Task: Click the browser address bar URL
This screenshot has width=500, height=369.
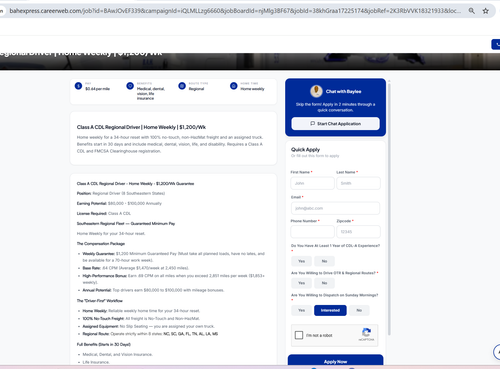Action: [235, 11]
